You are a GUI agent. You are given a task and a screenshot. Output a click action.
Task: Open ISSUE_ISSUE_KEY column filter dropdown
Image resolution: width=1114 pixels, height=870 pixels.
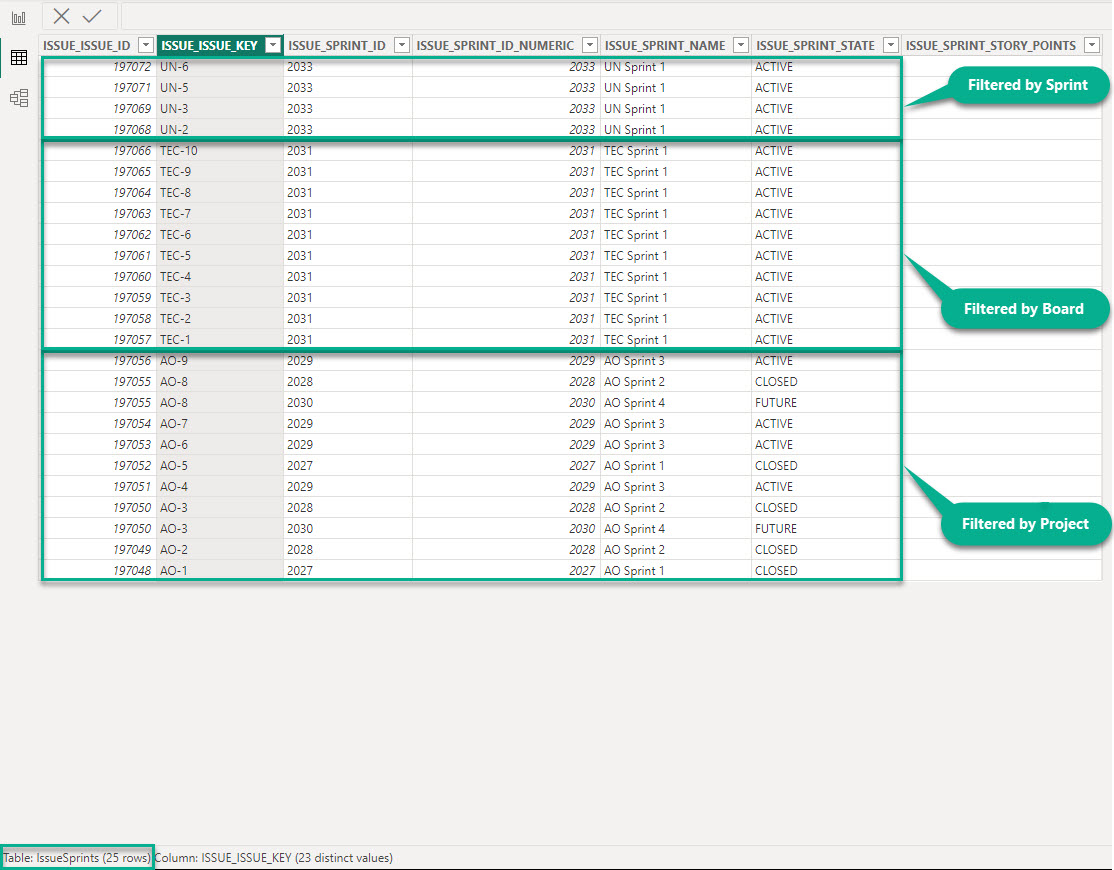272,45
